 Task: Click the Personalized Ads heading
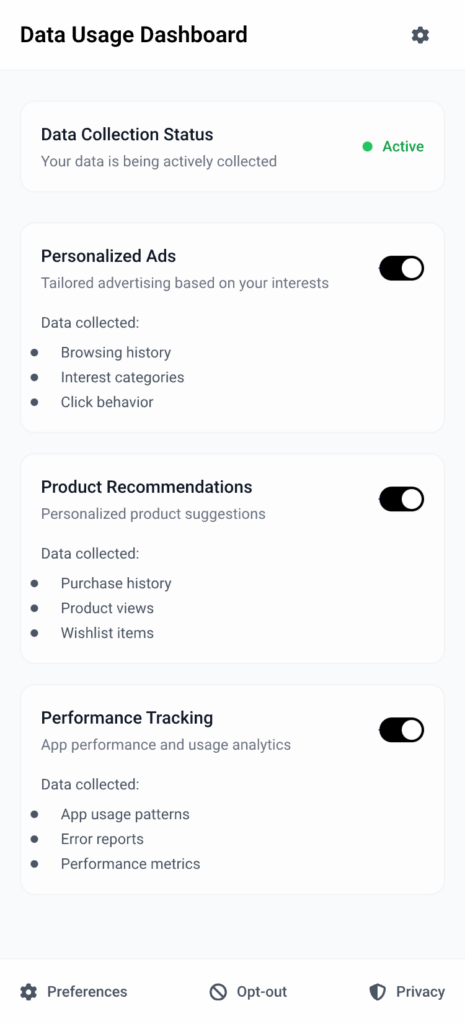(x=108, y=256)
